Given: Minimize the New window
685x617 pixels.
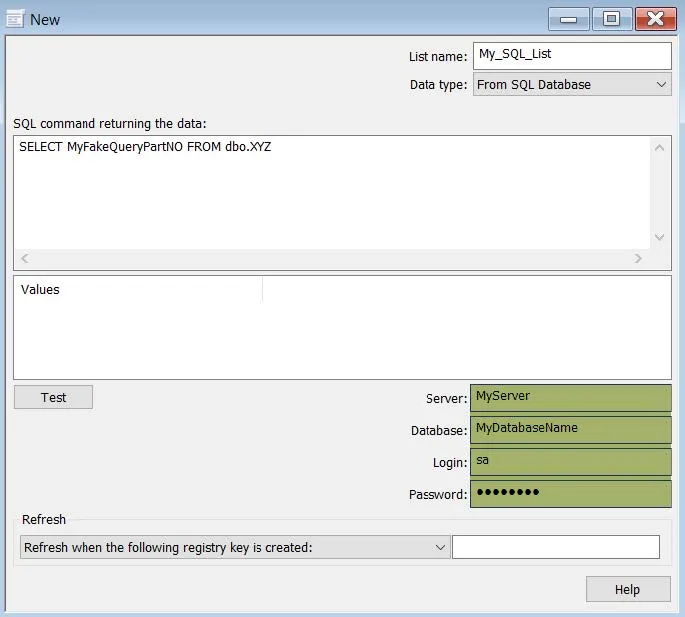Looking at the screenshot, I should click(568, 19).
